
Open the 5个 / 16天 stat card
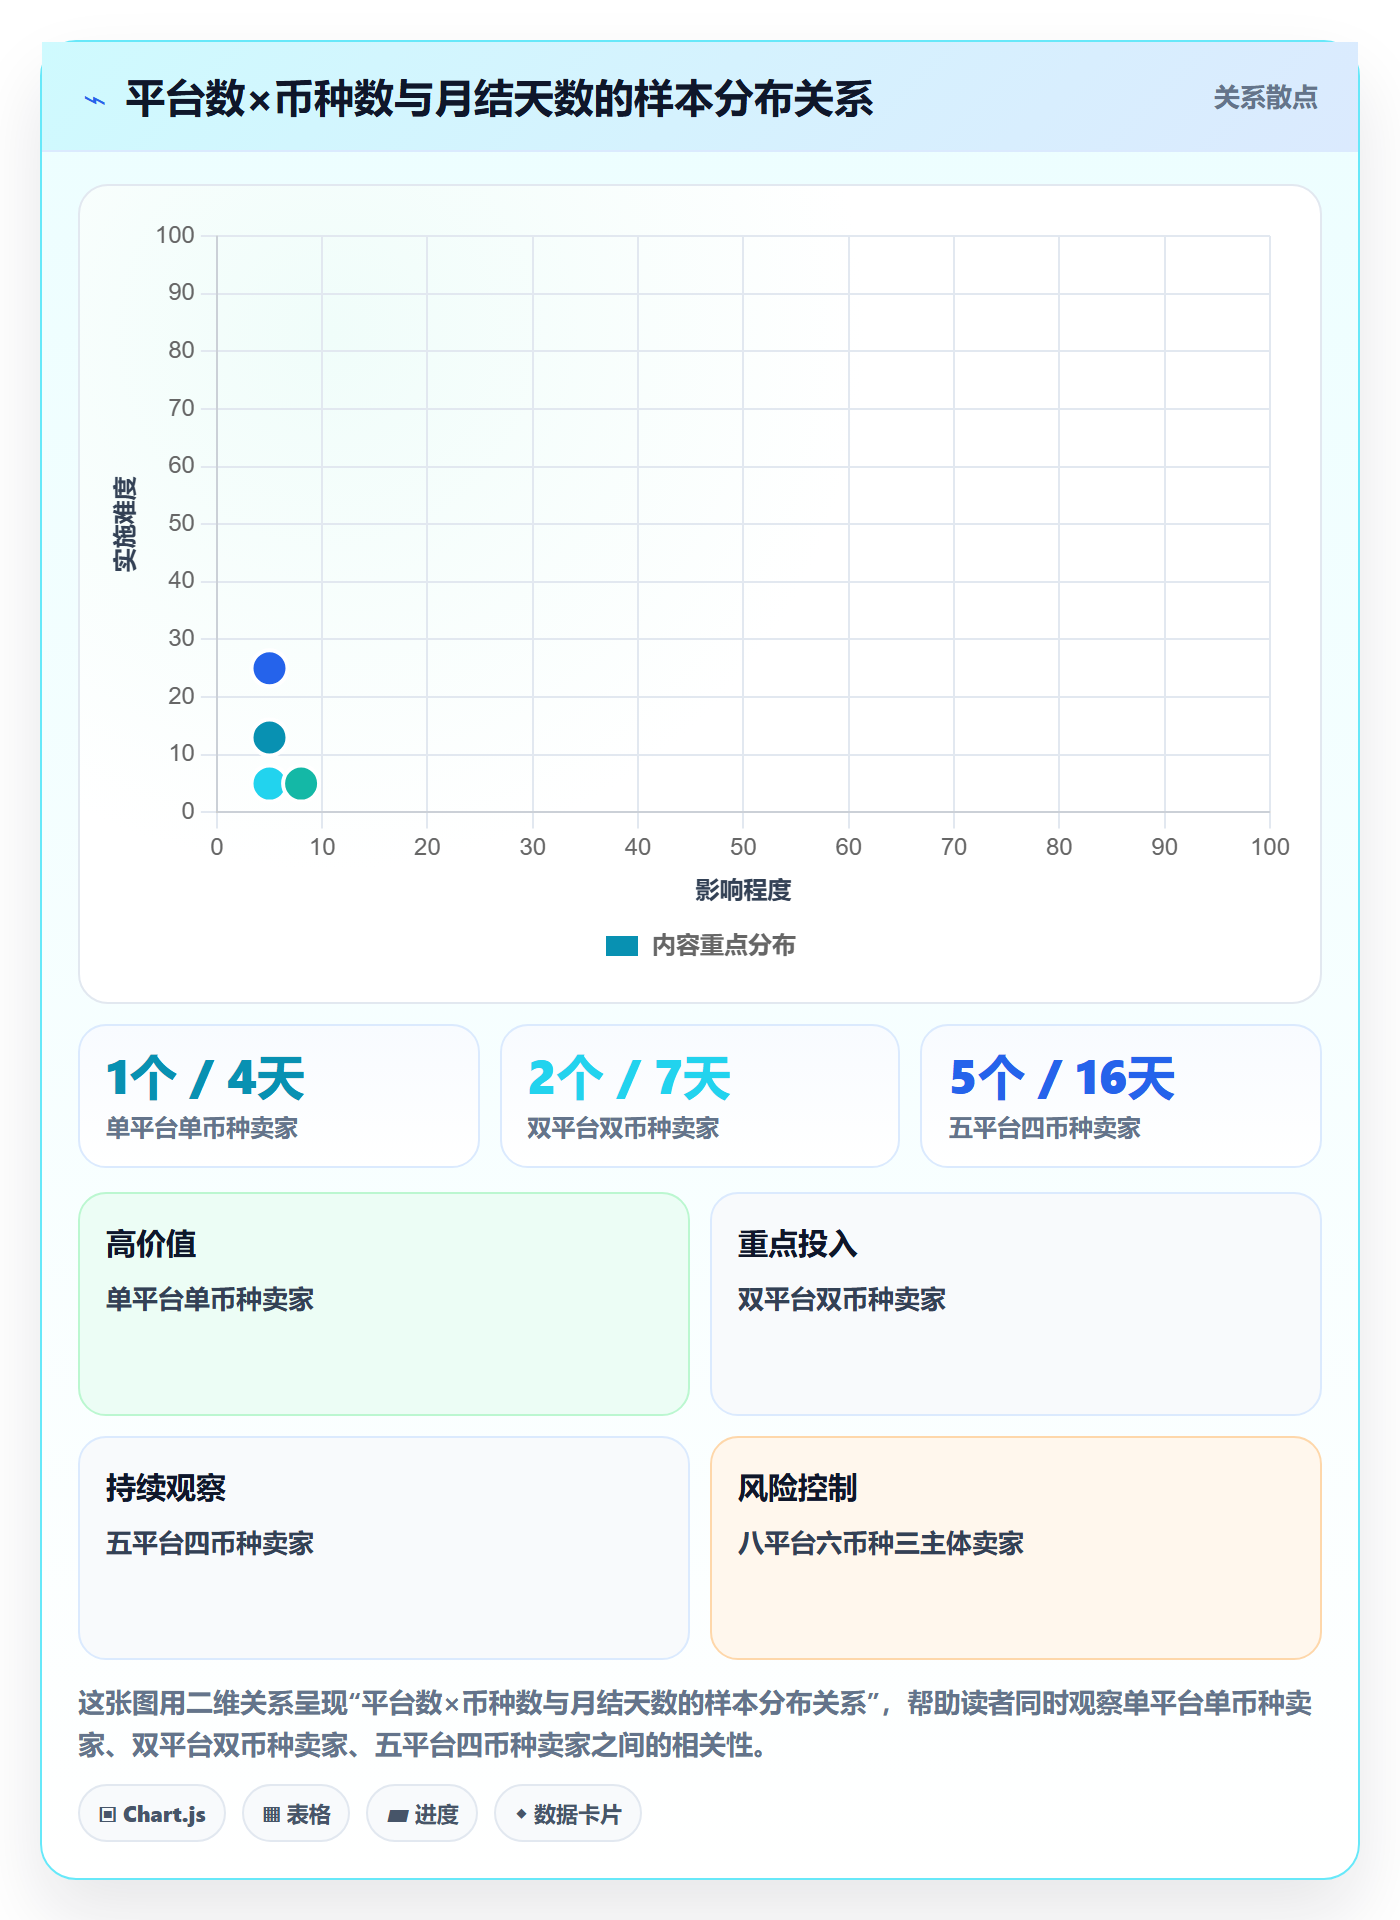1121,1096
